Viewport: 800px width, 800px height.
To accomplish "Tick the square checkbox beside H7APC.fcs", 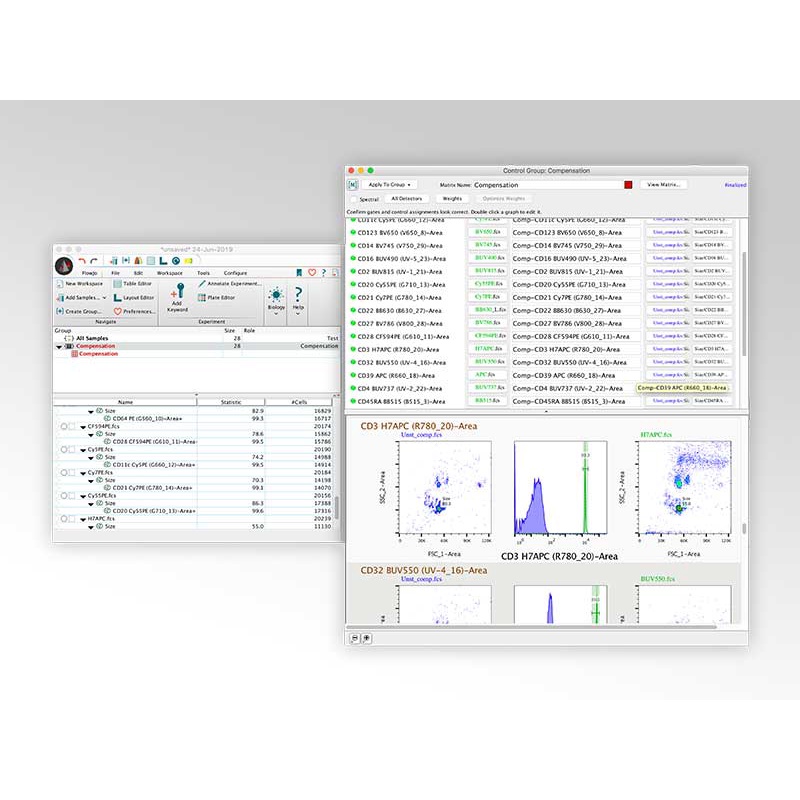I will click(x=72, y=519).
